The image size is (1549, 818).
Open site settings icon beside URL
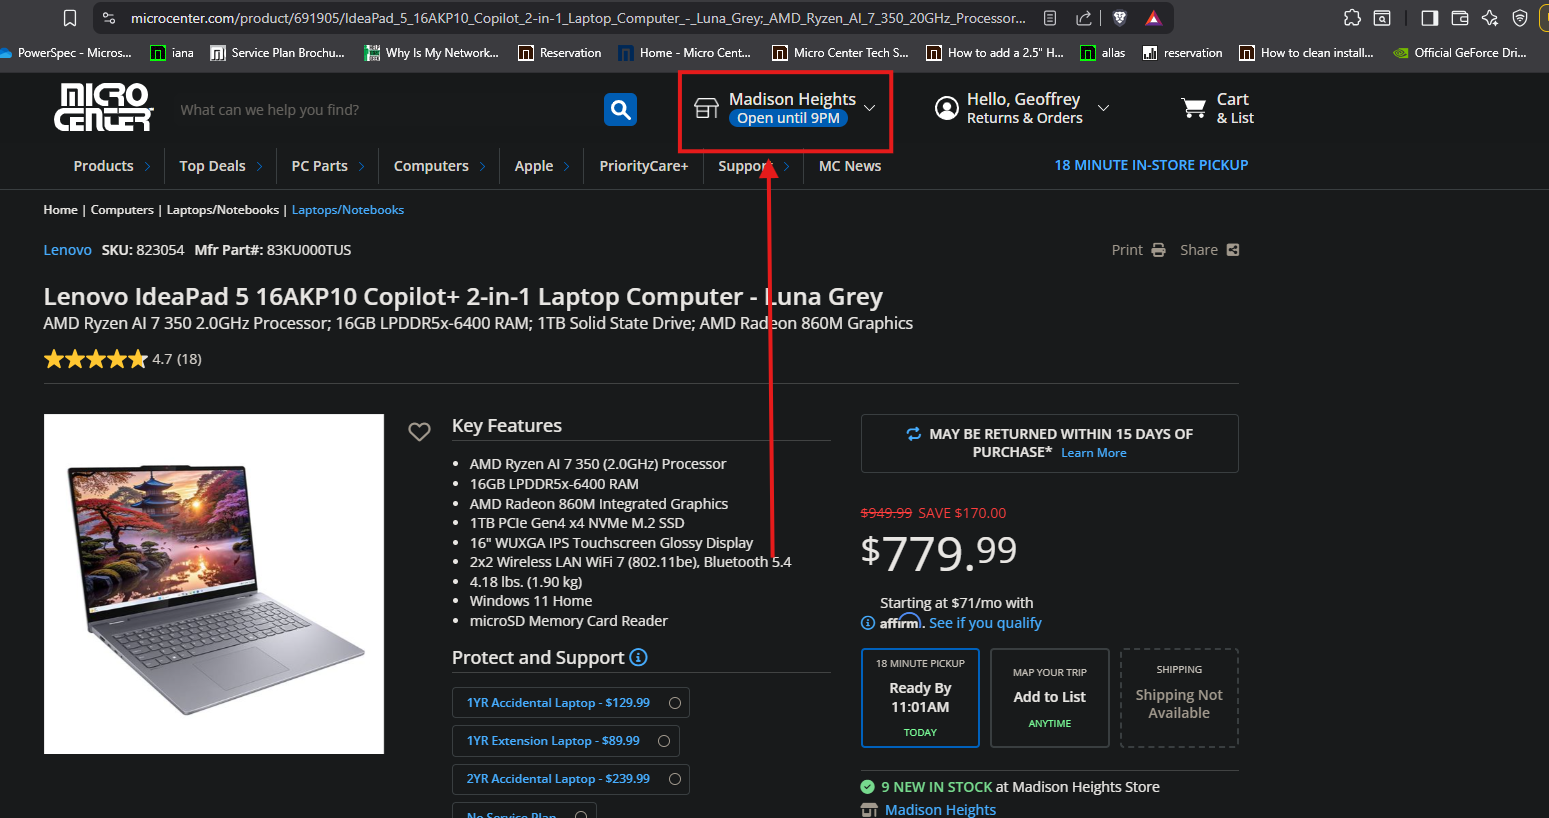[x=109, y=18]
